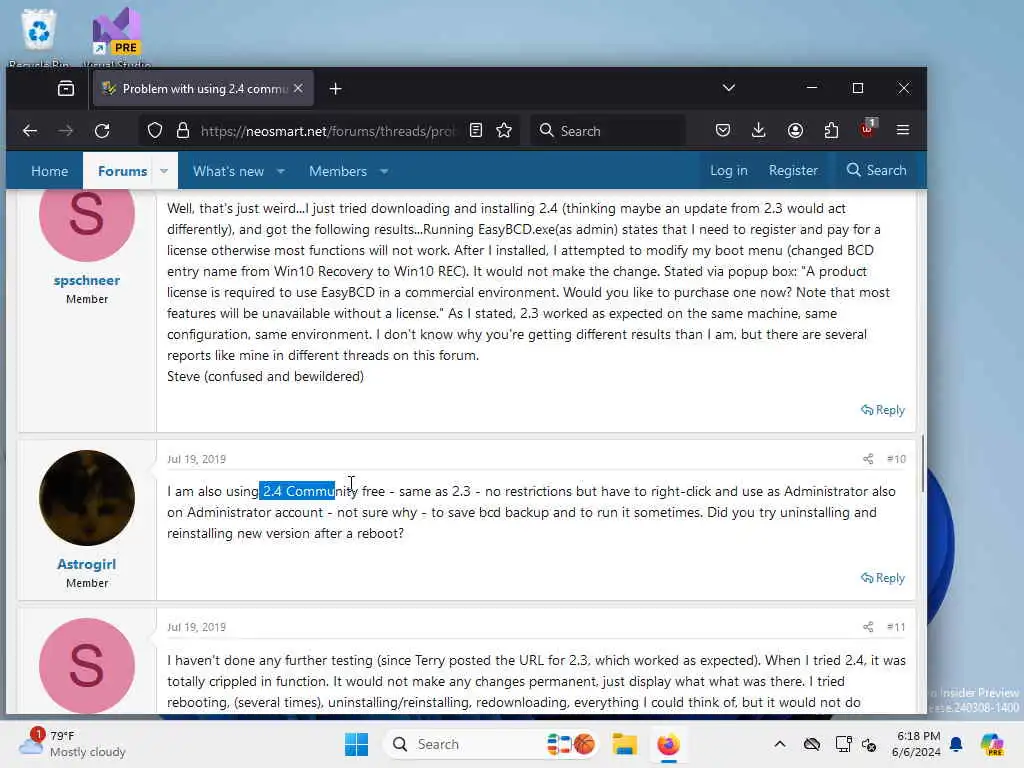This screenshot has height=768, width=1024.
Task: Open Recycle Bin desktop icon
Action: click(39, 37)
